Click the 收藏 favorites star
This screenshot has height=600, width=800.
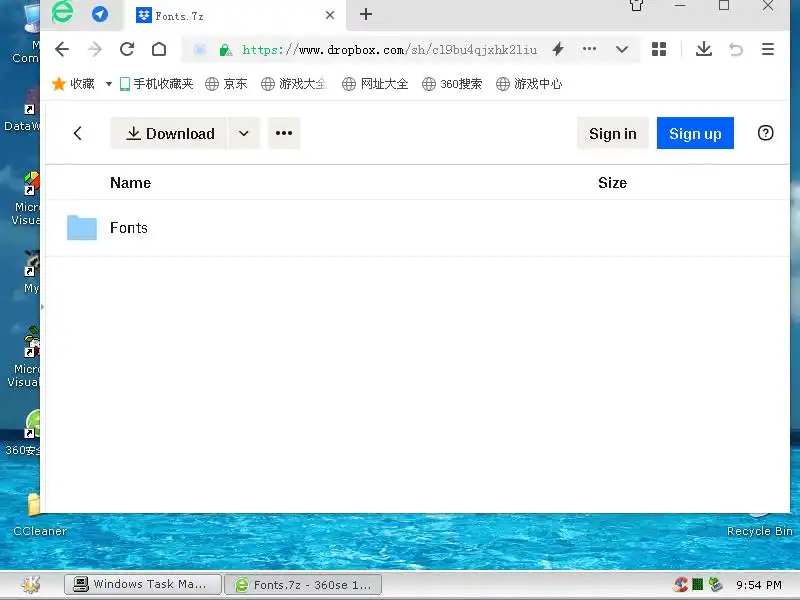tap(59, 84)
